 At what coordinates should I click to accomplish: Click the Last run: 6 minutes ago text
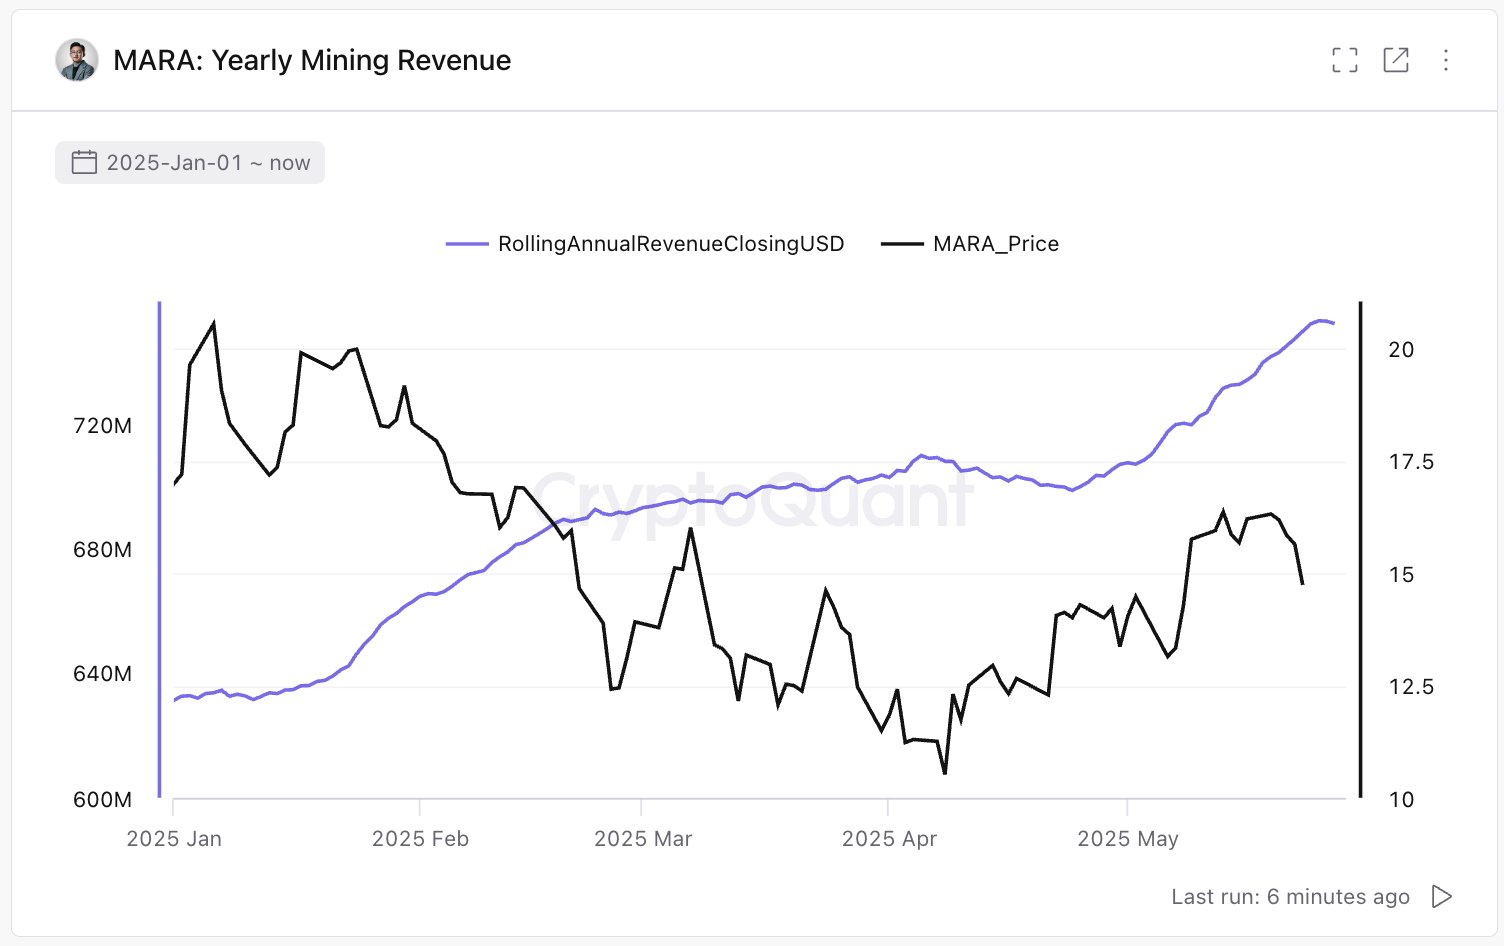pos(1290,897)
